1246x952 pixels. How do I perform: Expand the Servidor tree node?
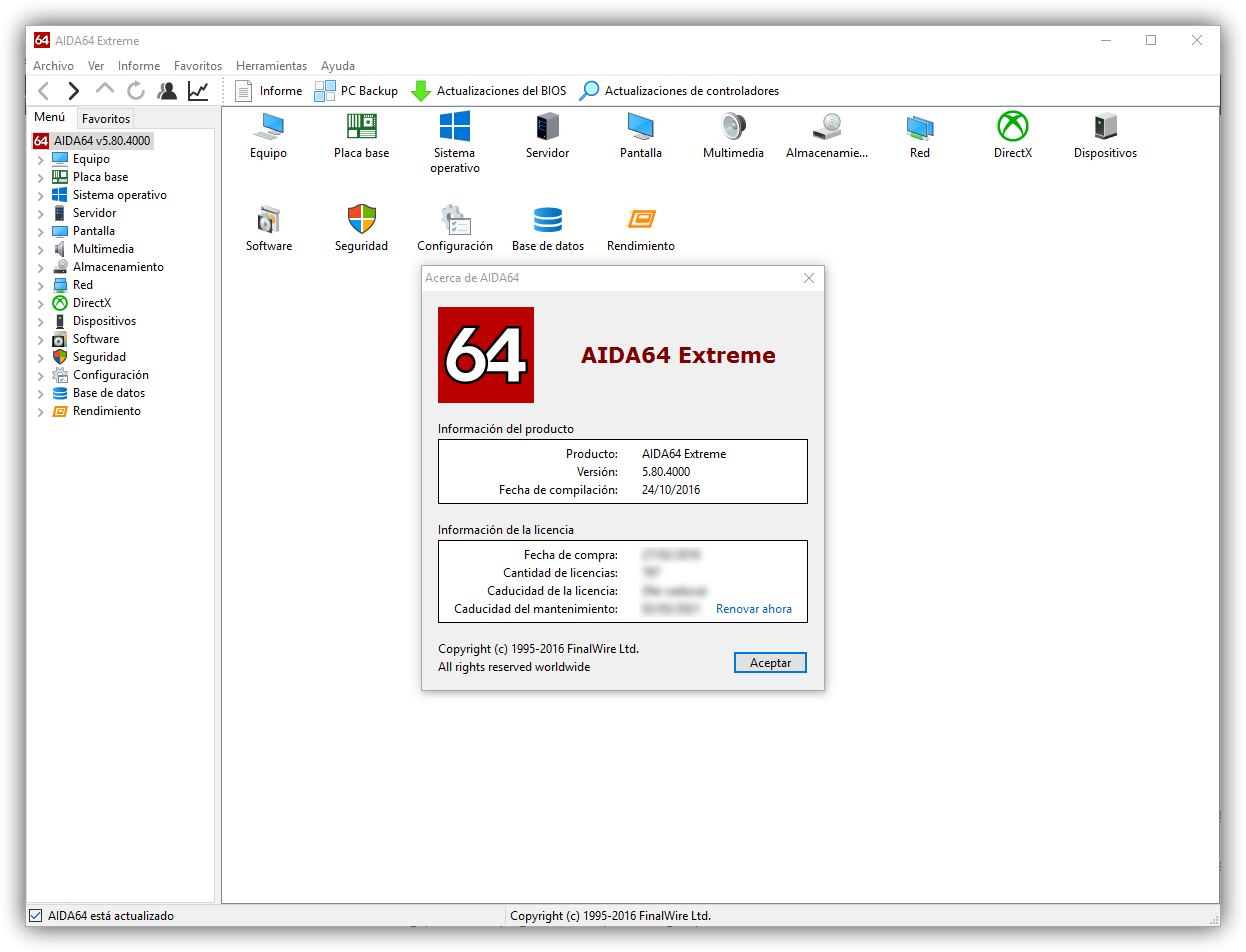pos(41,213)
